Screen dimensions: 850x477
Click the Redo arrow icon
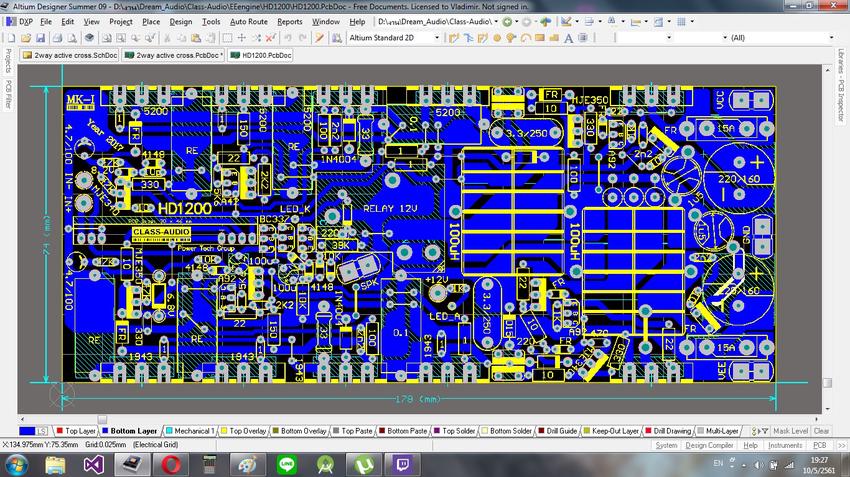pos(302,38)
